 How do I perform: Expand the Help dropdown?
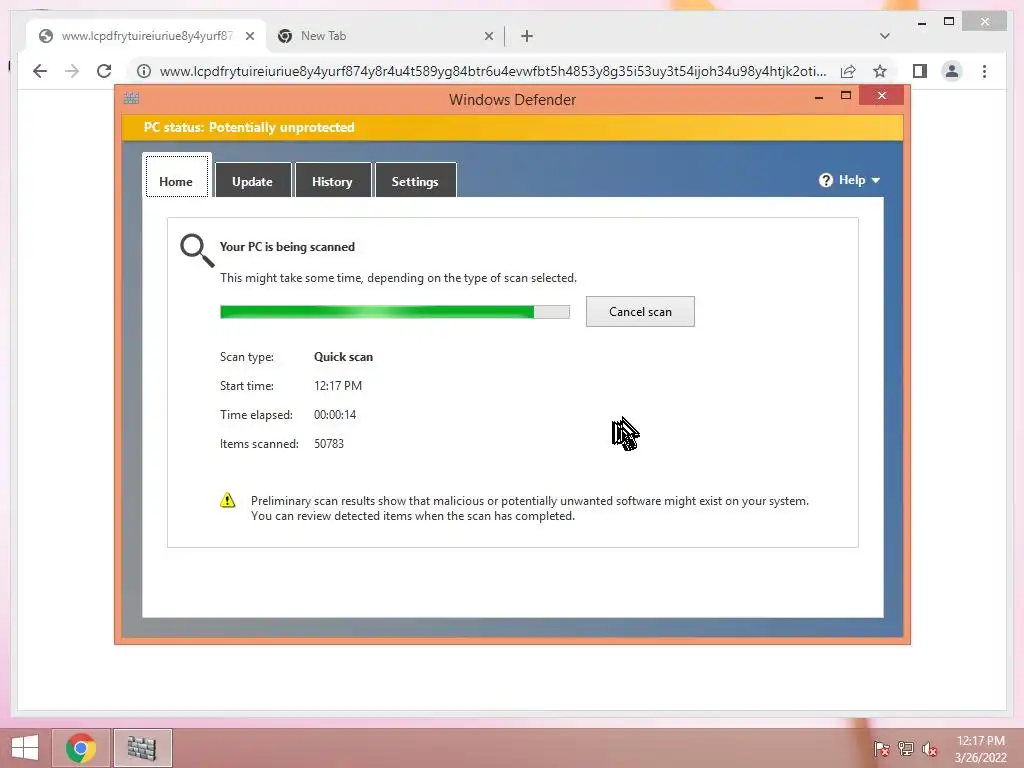pos(849,180)
